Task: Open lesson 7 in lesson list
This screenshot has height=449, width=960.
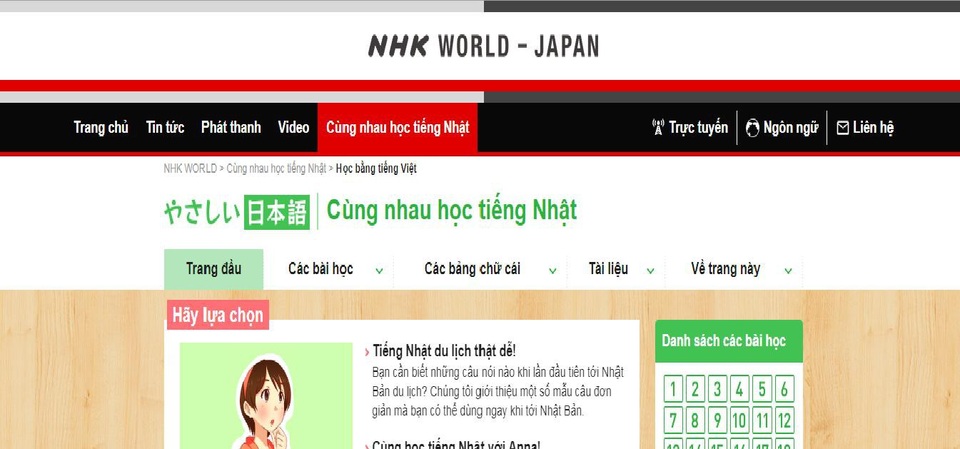Action: pyautogui.click(x=673, y=420)
